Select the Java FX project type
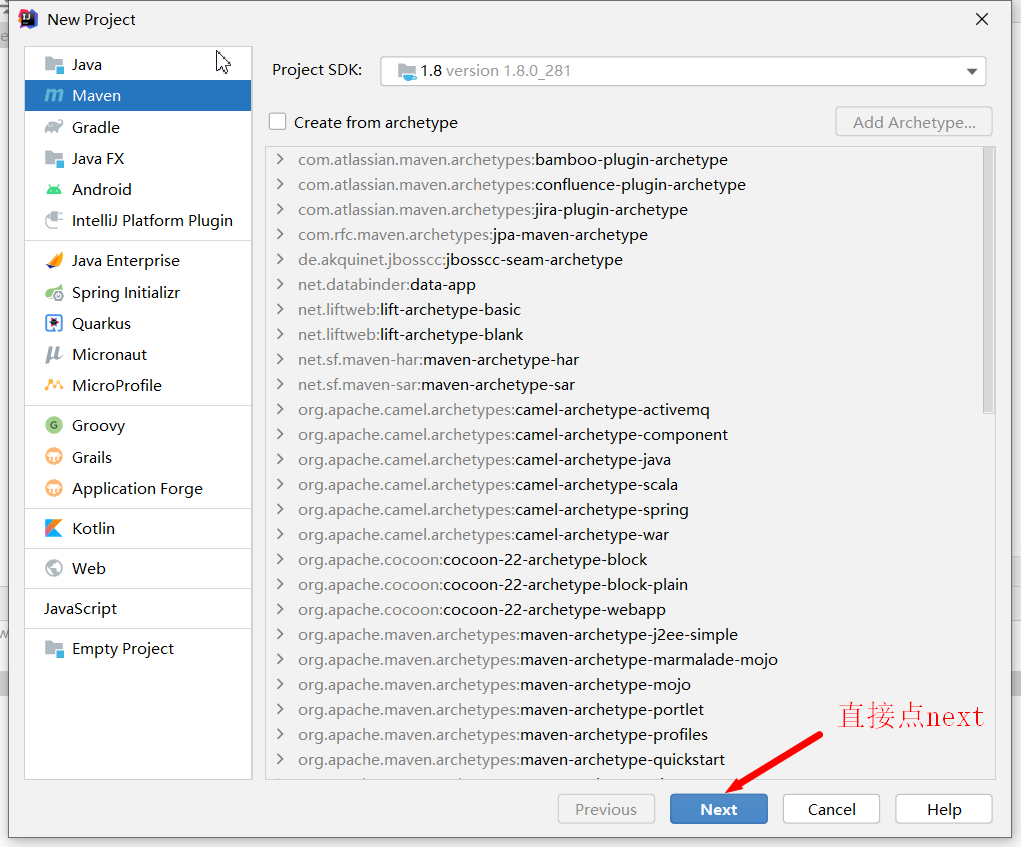This screenshot has width=1021, height=847. [99, 158]
